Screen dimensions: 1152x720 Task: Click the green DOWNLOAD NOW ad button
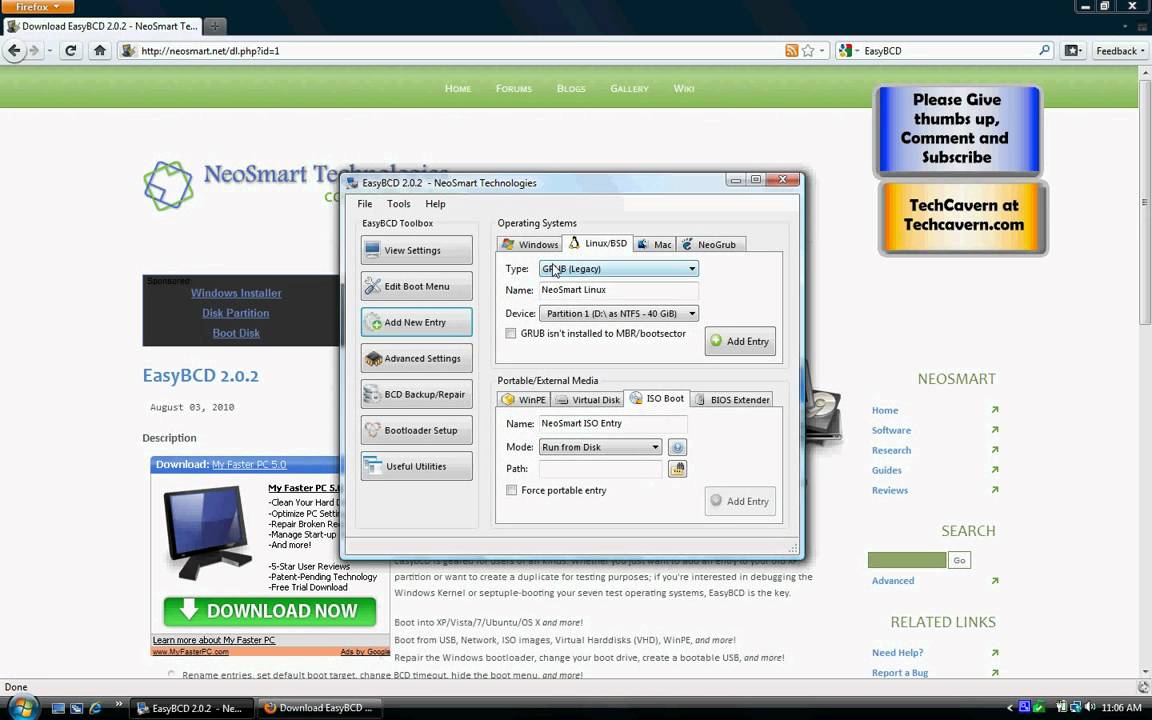click(270, 611)
